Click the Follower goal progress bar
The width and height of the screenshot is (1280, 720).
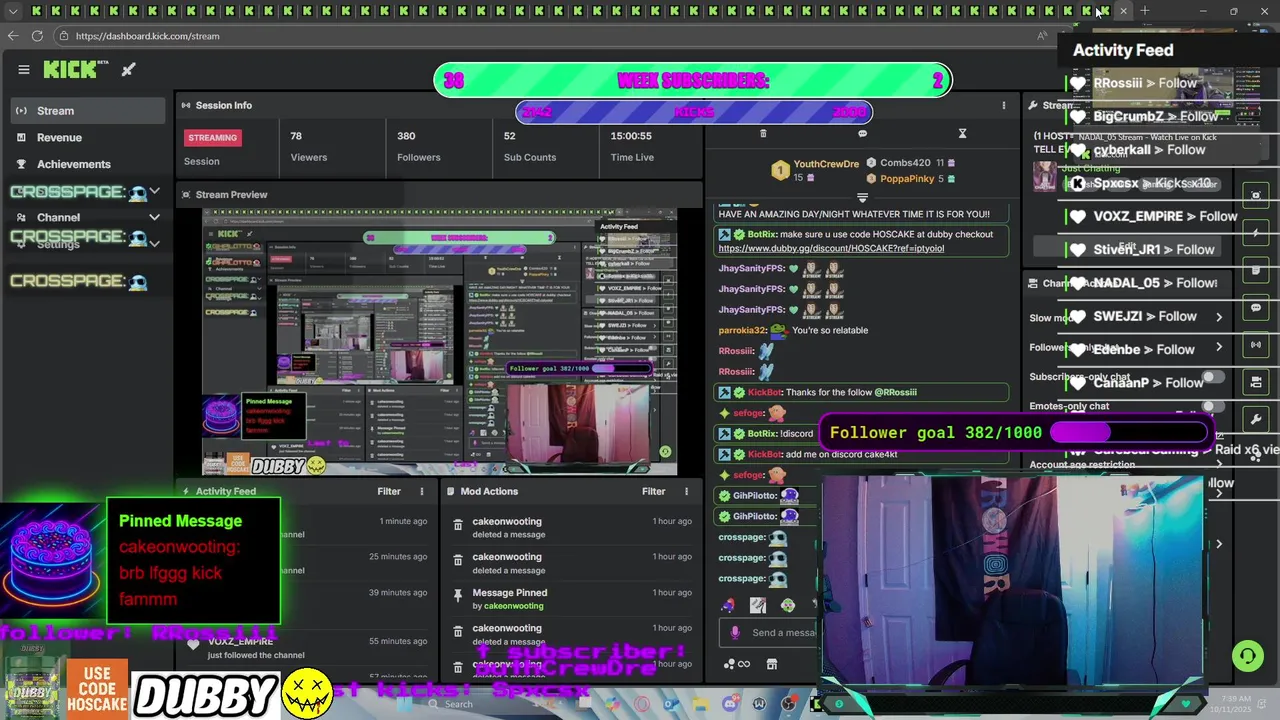(x=1129, y=432)
